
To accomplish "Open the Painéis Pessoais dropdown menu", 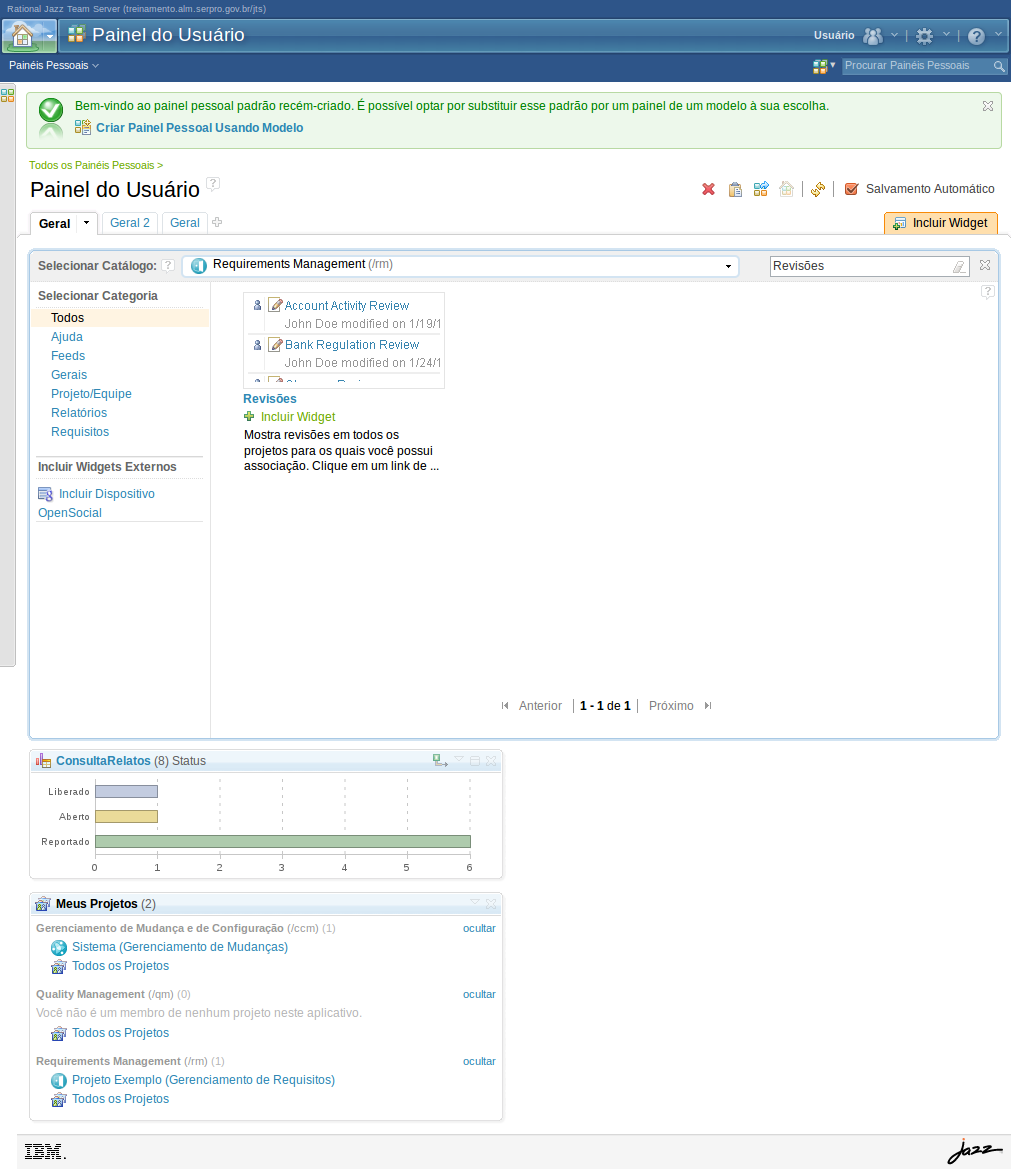I will click(x=54, y=66).
